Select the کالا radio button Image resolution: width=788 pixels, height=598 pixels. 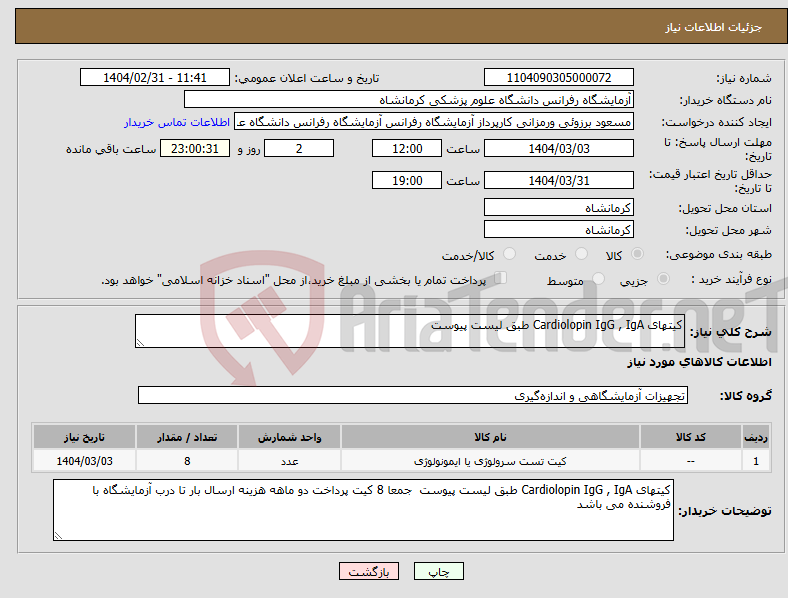(637, 254)
